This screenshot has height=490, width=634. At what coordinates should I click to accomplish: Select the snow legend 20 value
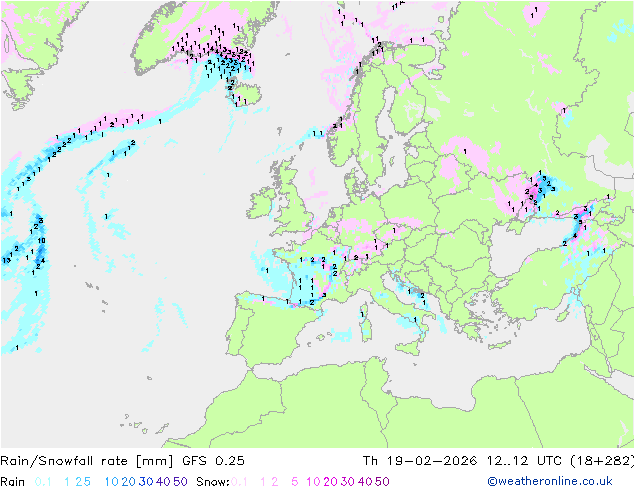[330, 482]
